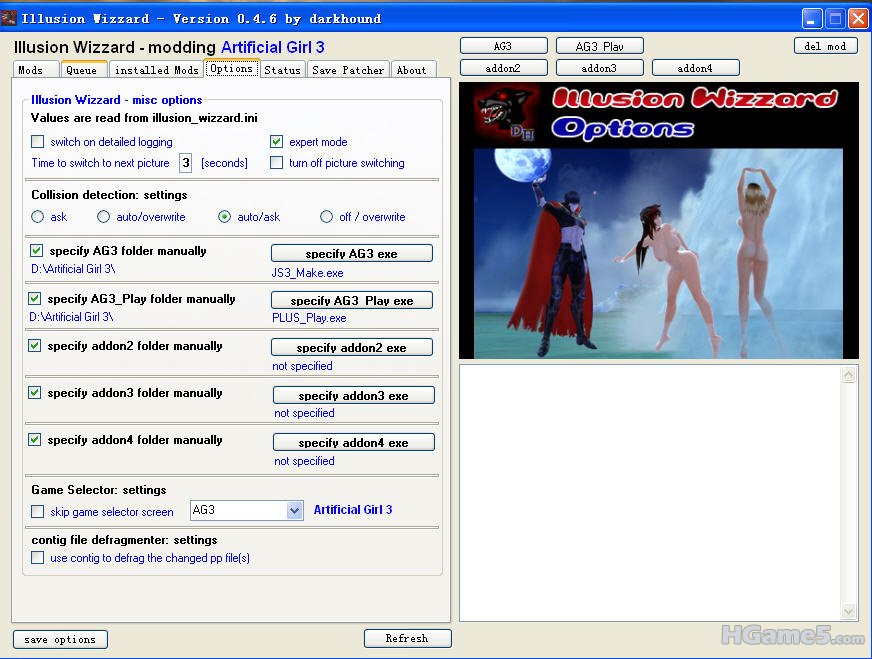Click the addon3 button at top
This screenshot has height=659, width=872.
pos(600,68)
